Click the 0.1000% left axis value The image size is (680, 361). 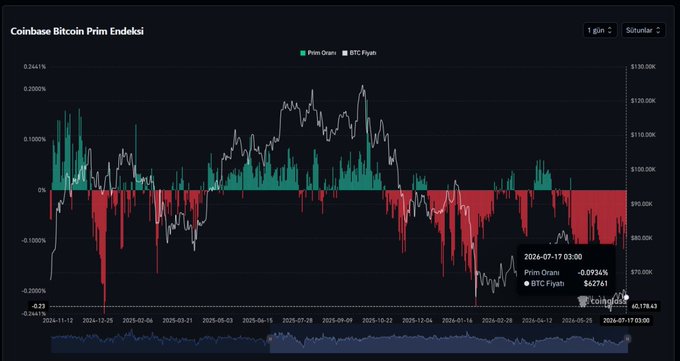point(35,139)
